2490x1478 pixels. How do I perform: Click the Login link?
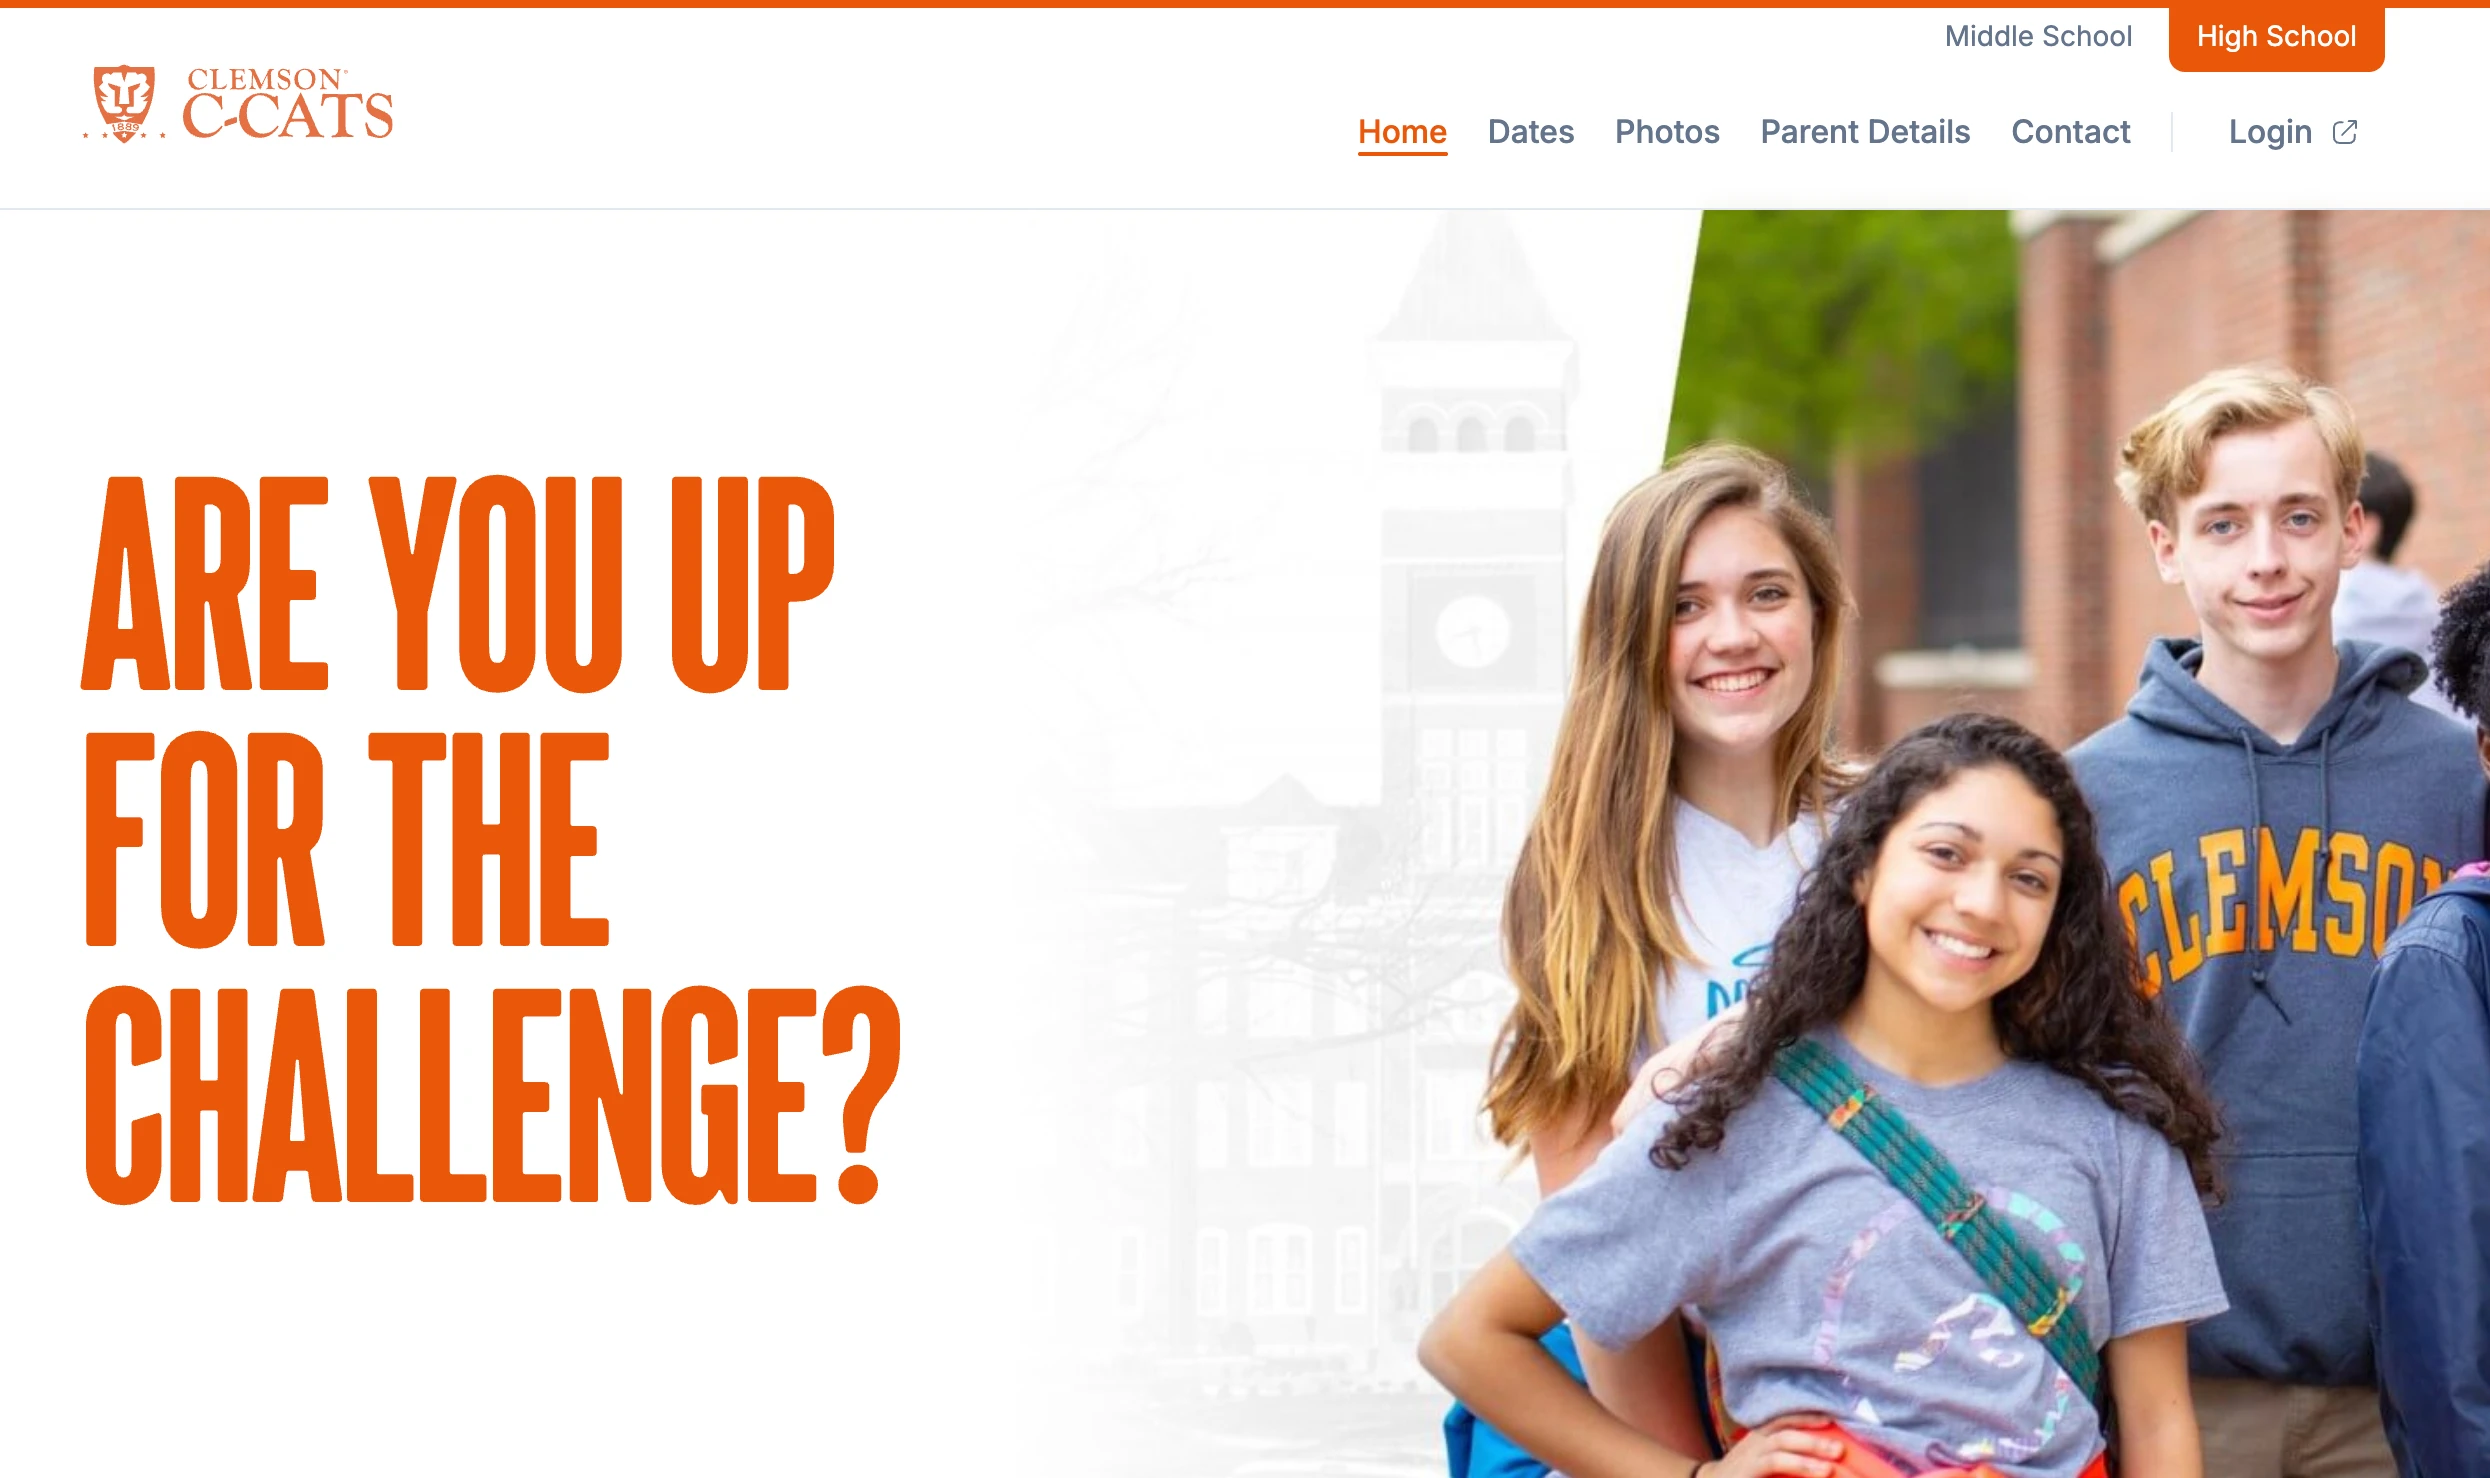[2270, 132]
